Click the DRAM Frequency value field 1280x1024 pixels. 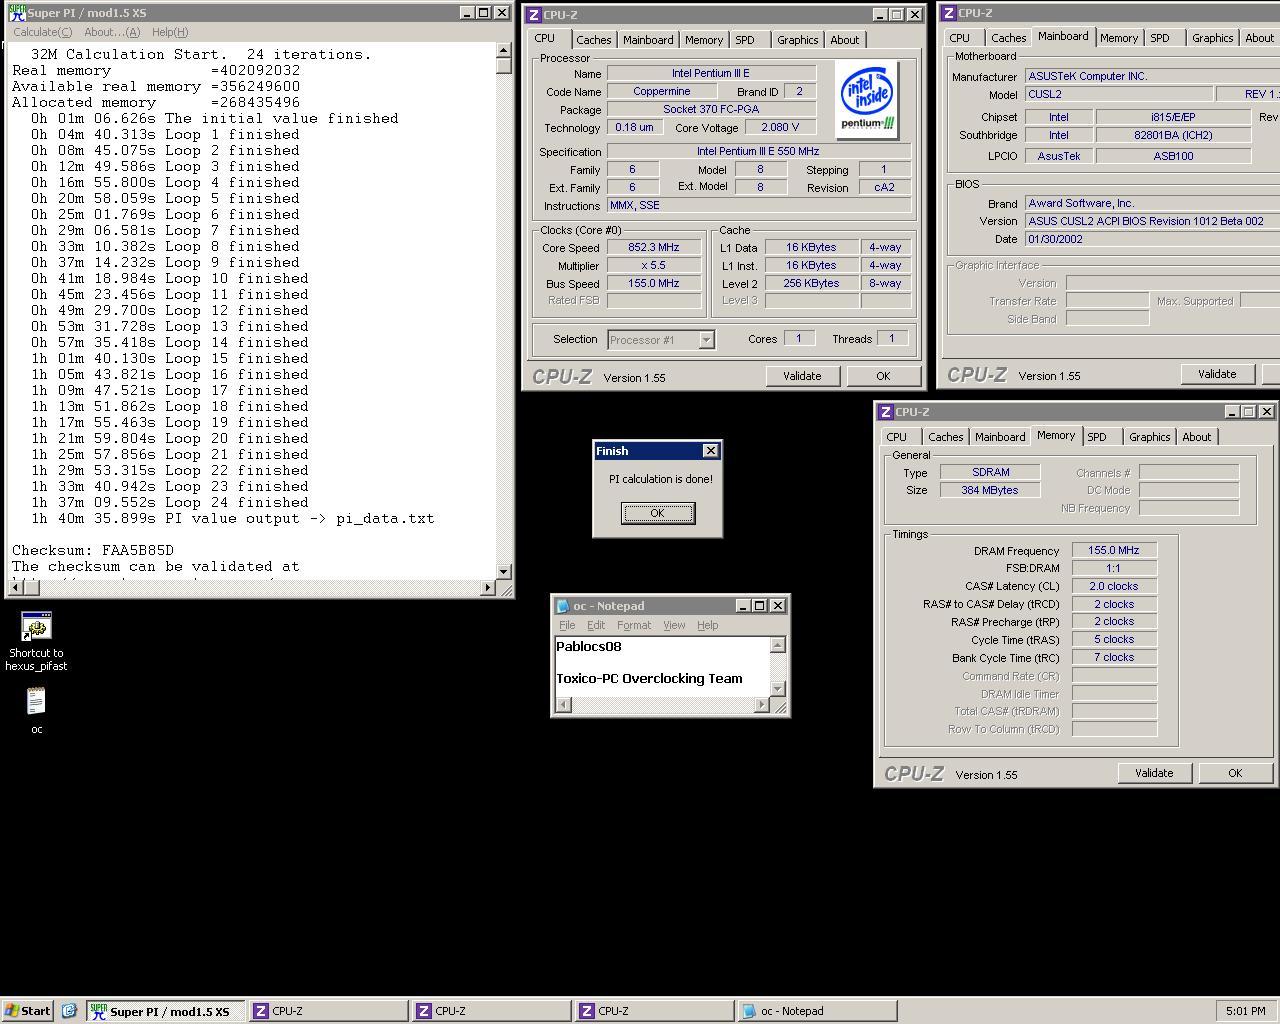(1114, 550)
